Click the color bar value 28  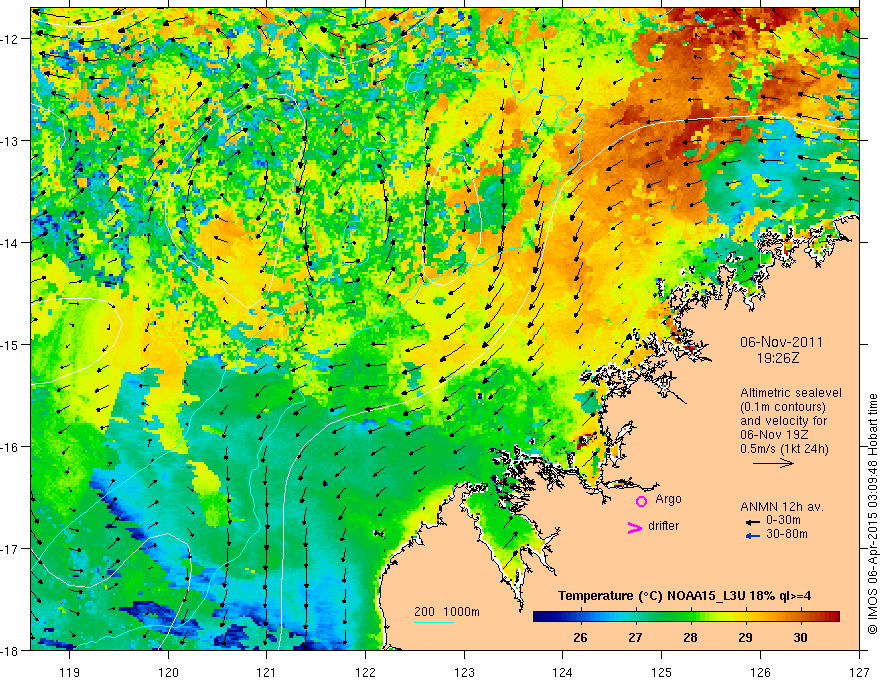(x=690, y=637)
